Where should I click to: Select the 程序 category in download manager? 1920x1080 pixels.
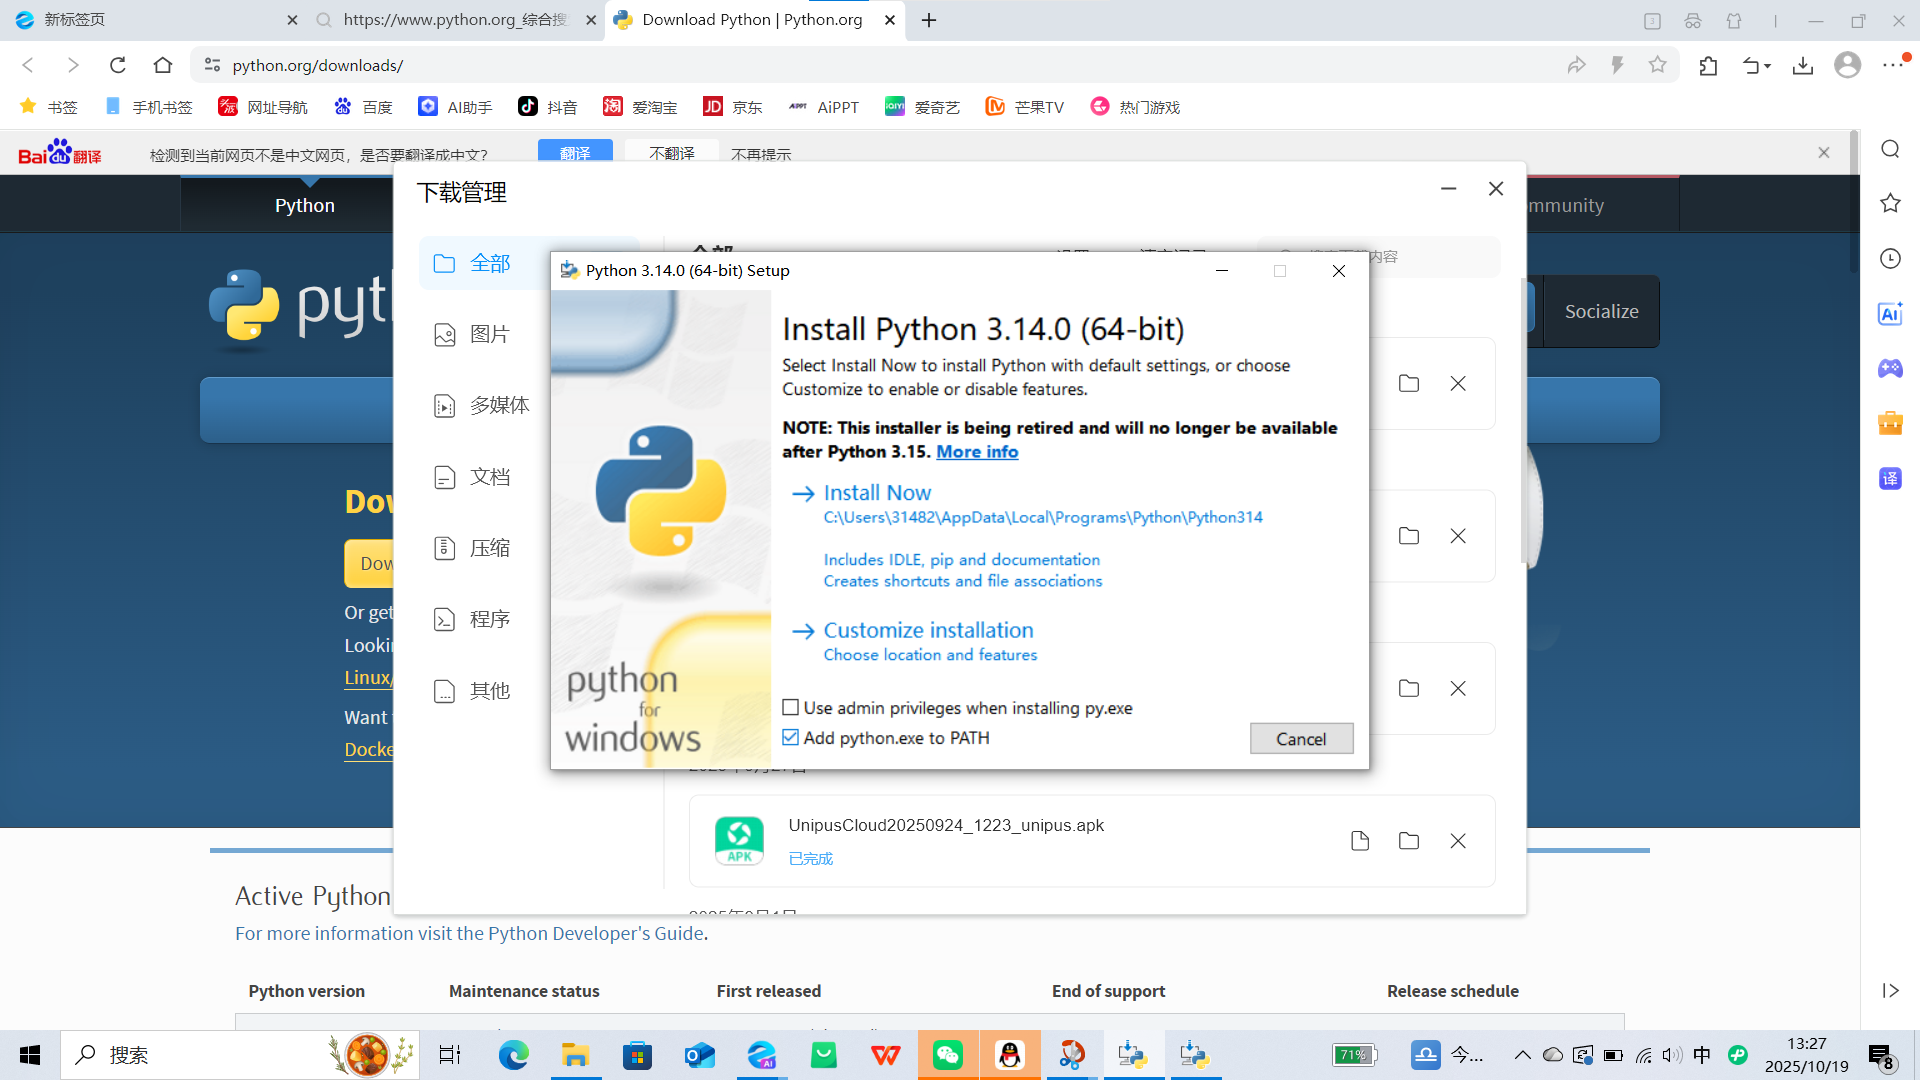coord(489,619)
